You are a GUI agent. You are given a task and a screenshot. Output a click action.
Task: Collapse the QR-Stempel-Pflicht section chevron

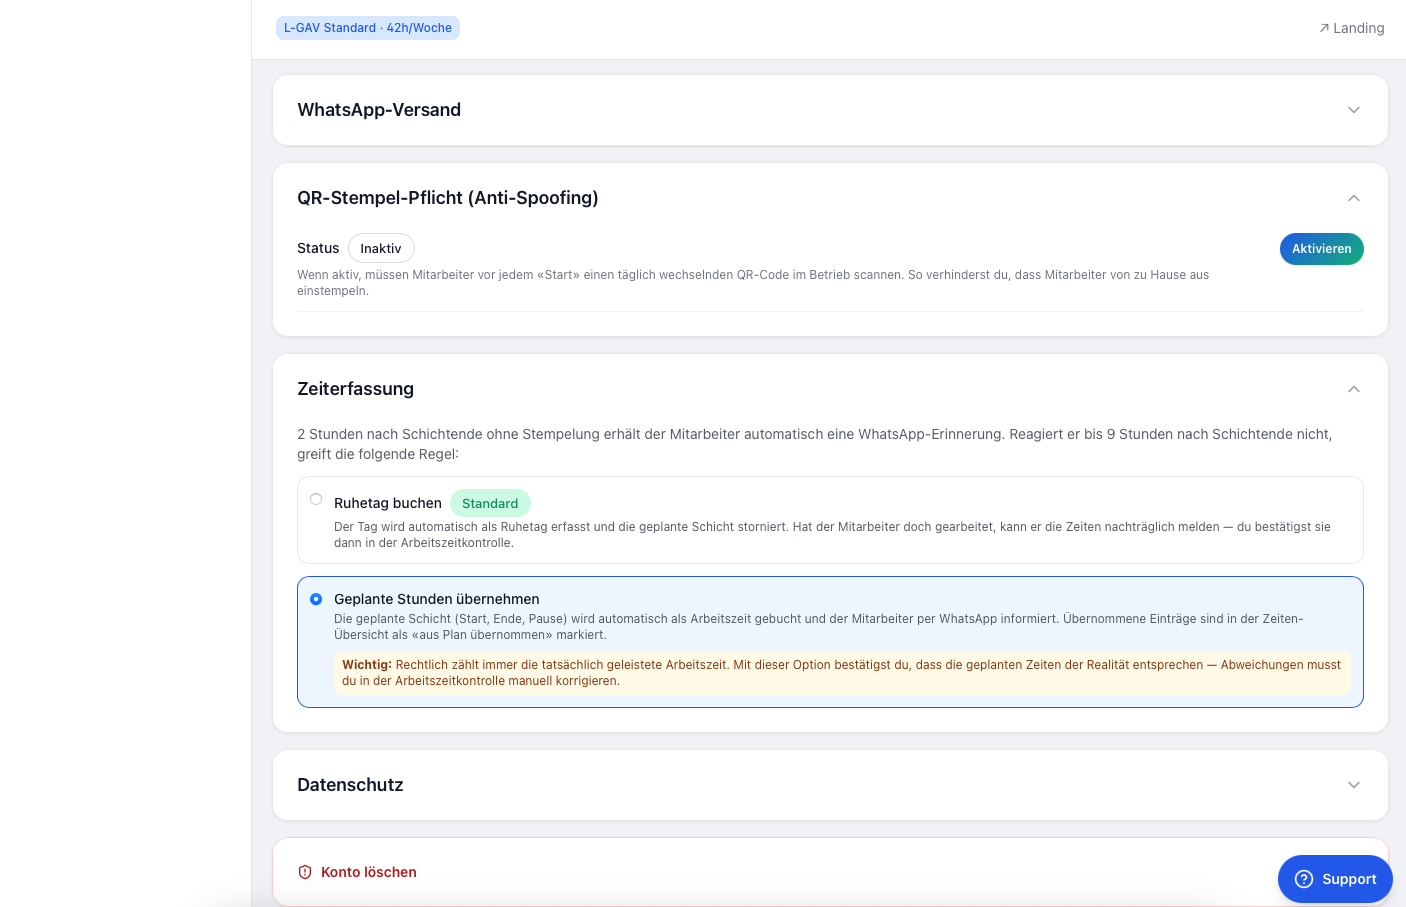point(1354,198)
